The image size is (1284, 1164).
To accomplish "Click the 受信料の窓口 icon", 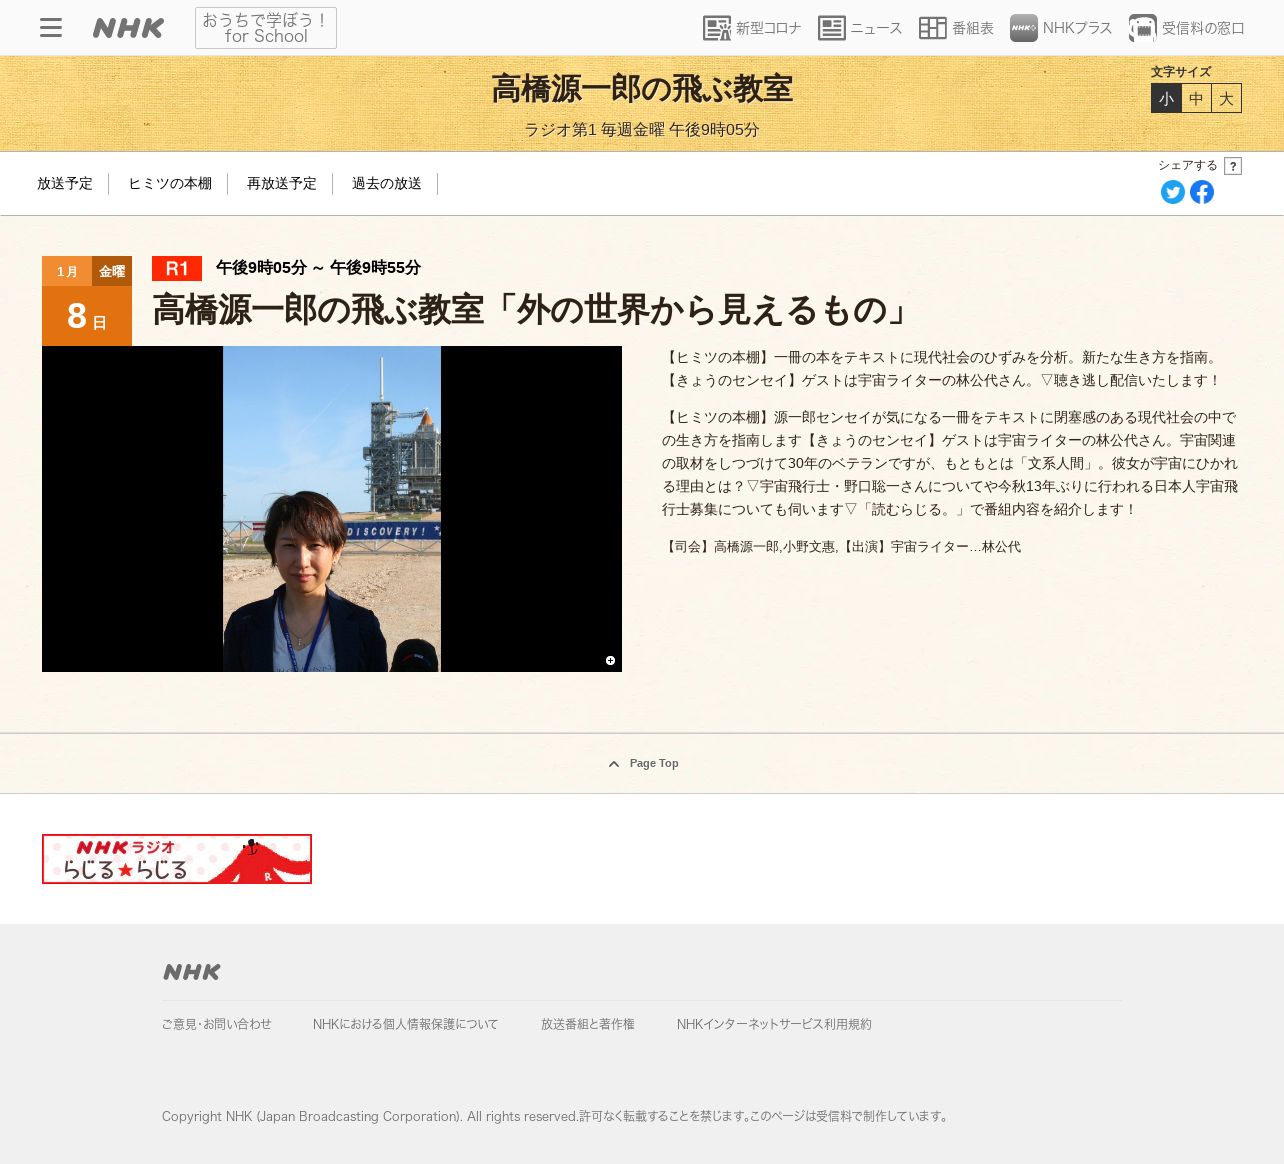I will [1143, 28].
